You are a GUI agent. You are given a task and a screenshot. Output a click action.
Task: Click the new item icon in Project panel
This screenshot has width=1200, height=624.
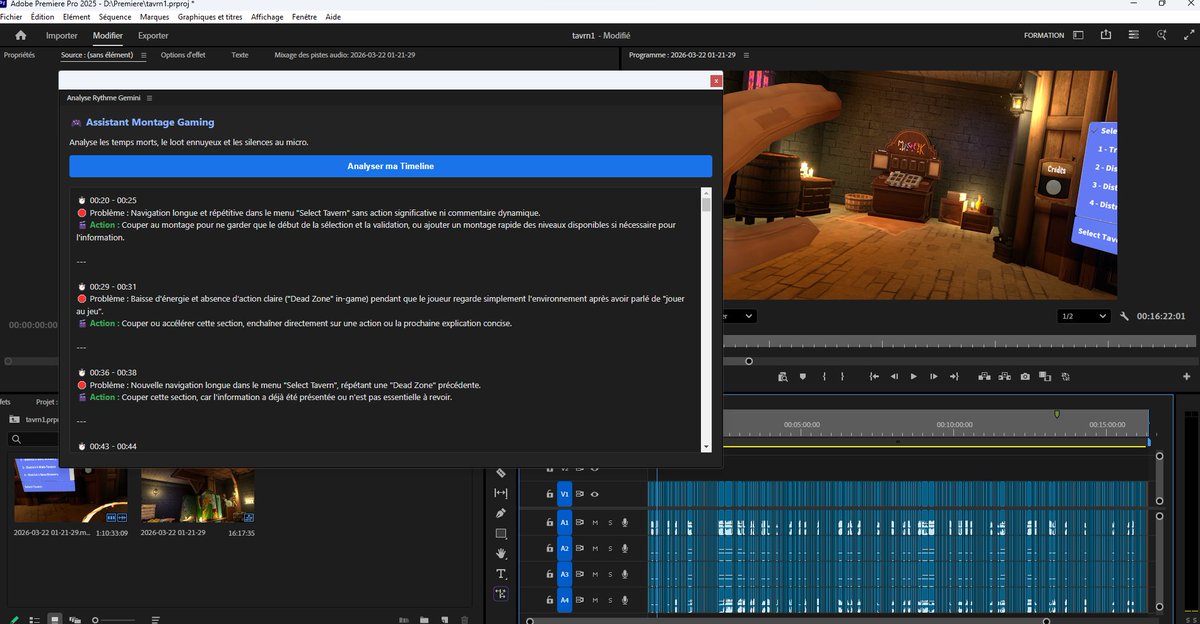pos(445,620)
